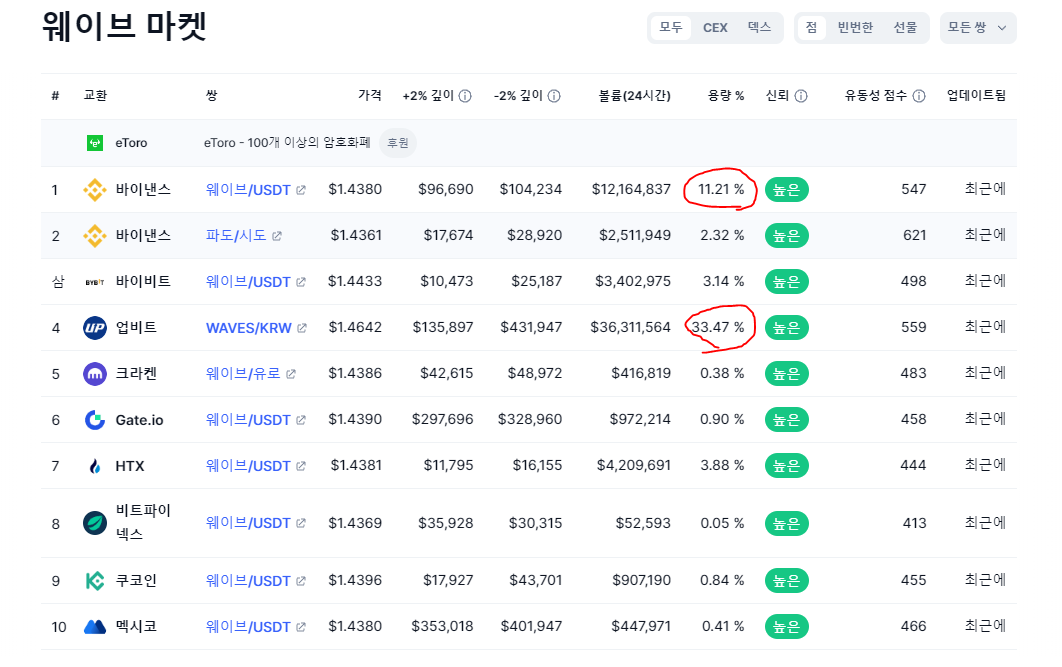The image size is (1062, 667).
Task: Click the $36,311,564 volume cell
Action: [630, 328]
